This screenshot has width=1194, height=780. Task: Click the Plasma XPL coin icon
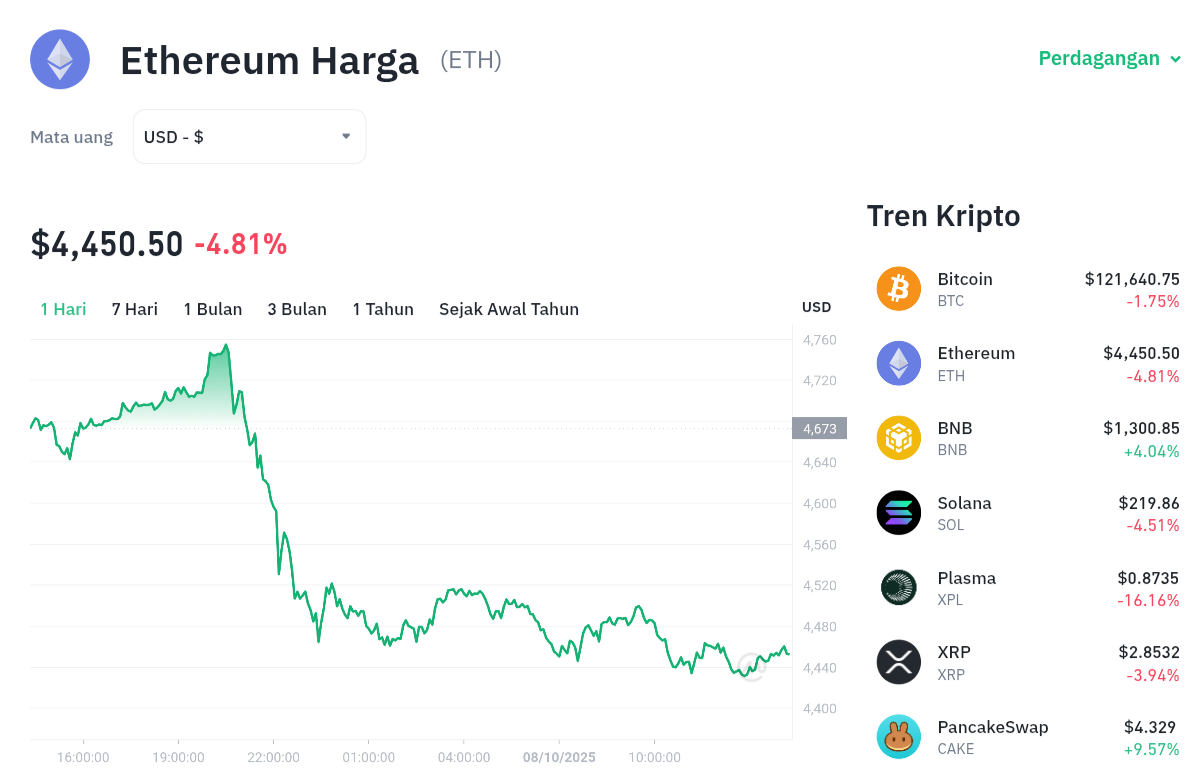[x=898, y=587]
